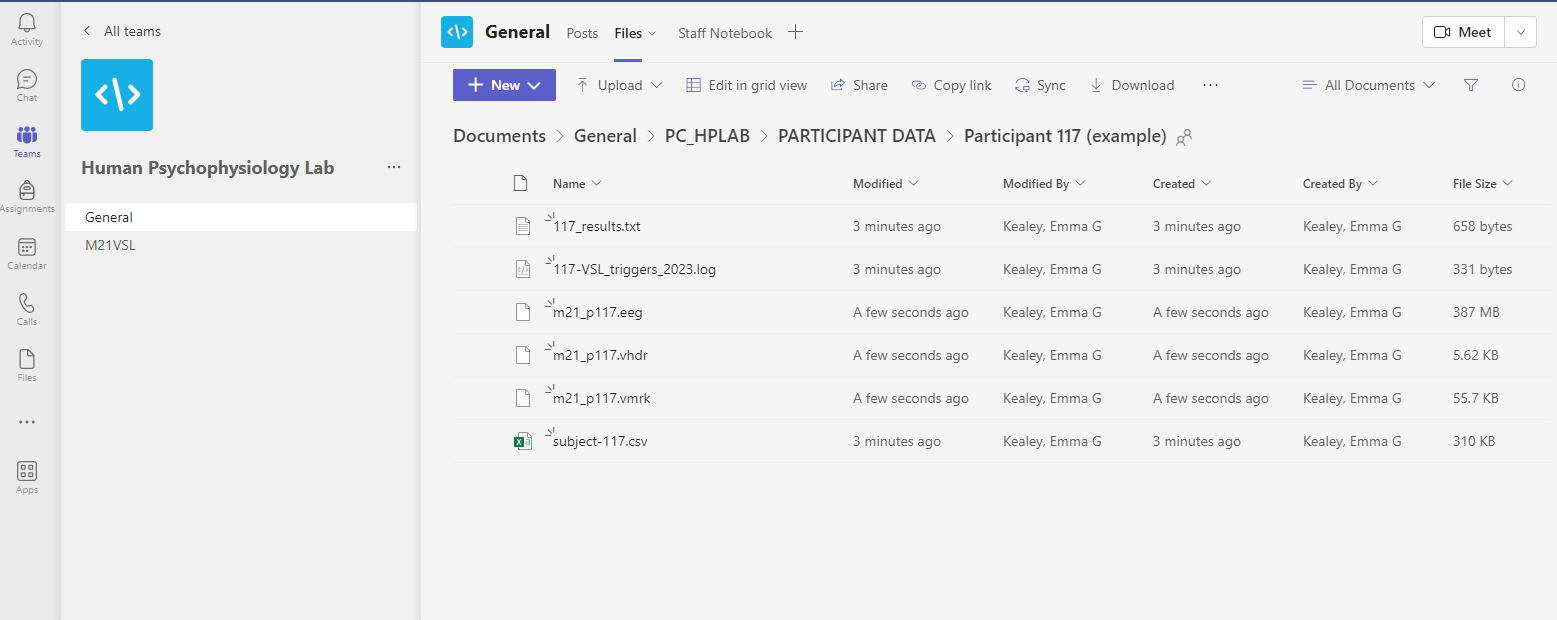The height and width of the screenshot is (620, 1557).
Task: Open team options ellipsis beside lab name
Action: [394, 168]
